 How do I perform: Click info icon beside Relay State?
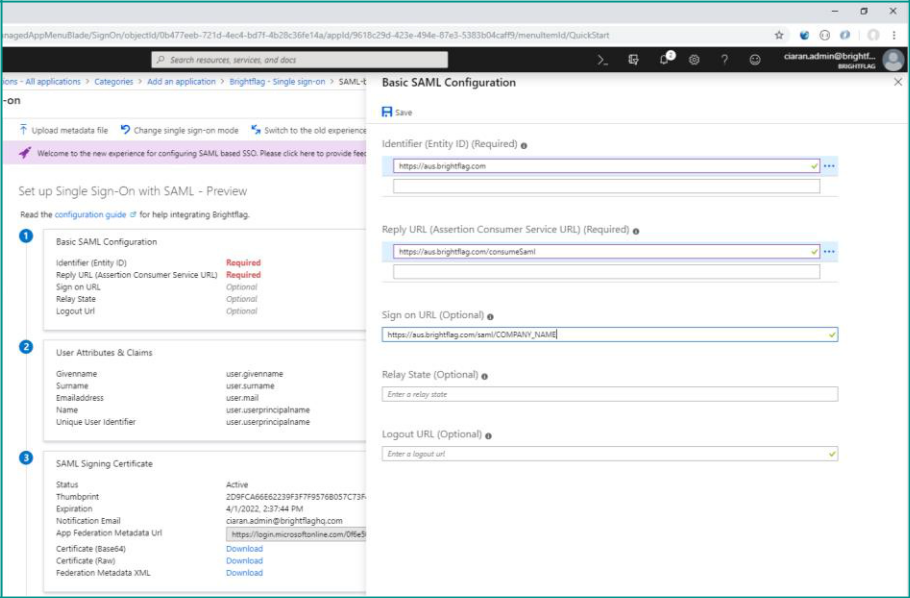click(x=485, y=376)
